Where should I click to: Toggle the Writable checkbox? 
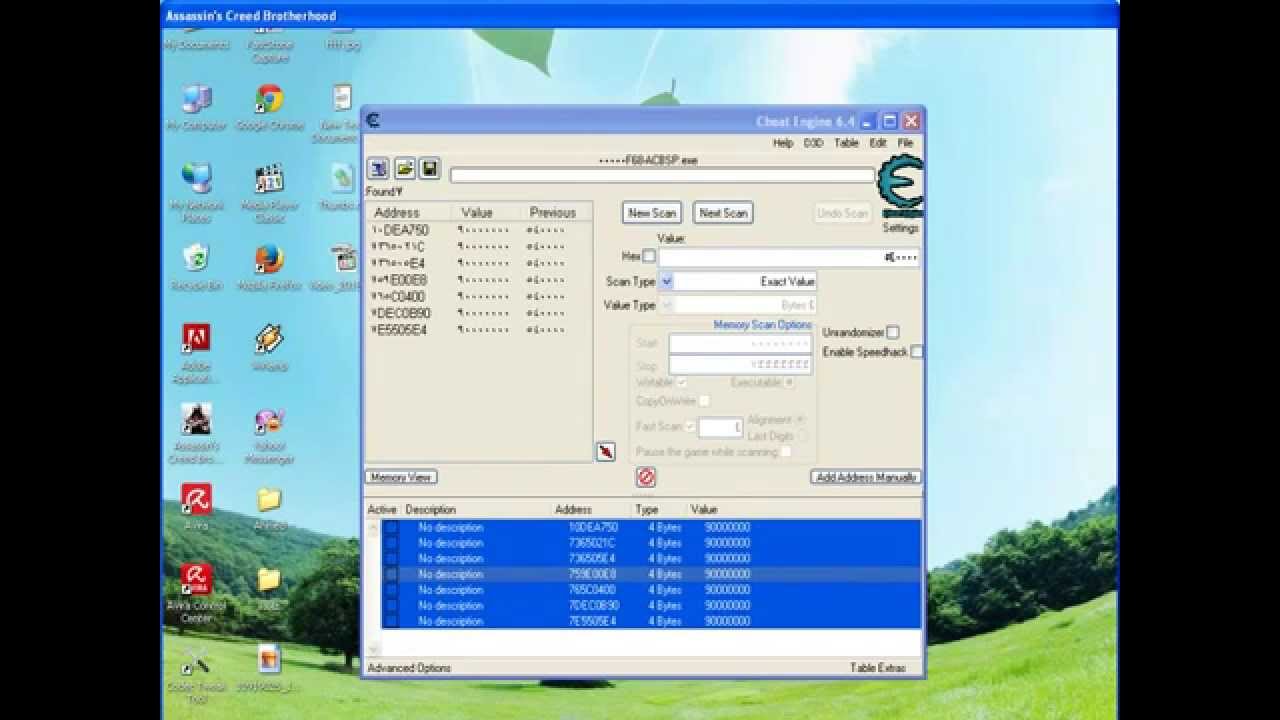click(682, 382)
